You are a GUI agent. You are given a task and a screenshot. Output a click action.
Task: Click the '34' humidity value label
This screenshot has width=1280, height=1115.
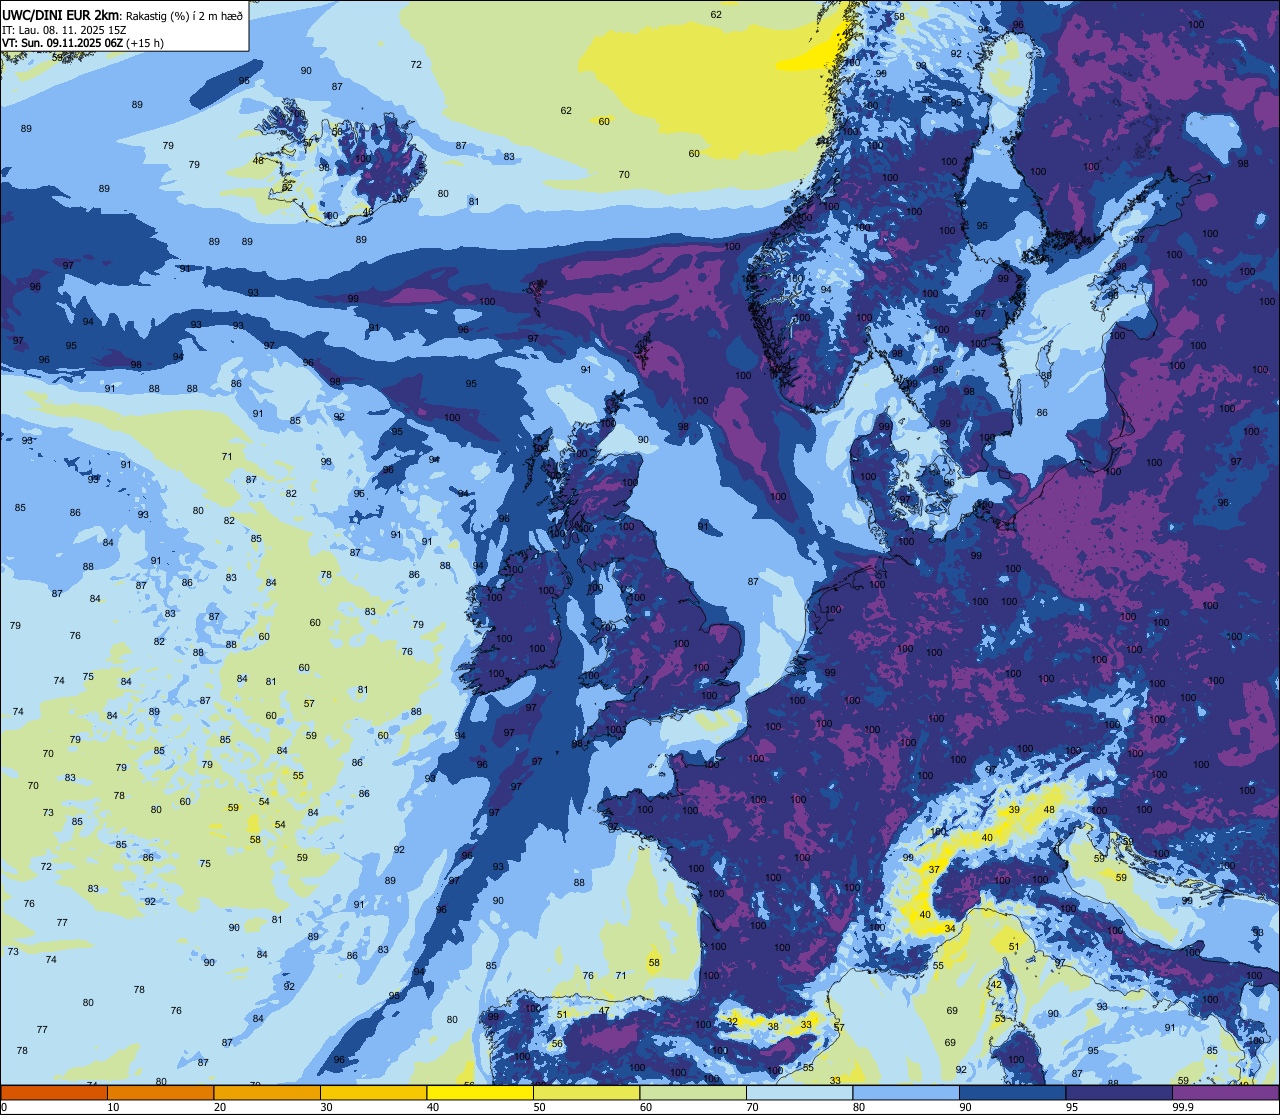[950, 929]
